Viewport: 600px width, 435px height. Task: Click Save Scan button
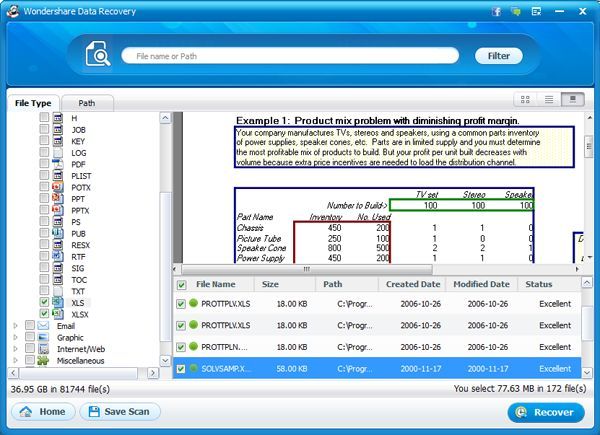point(120,412)
